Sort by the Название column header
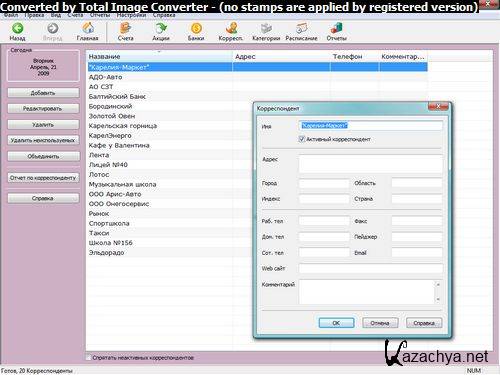The height and width of the screenshot is (375, 500). (159, 56)
